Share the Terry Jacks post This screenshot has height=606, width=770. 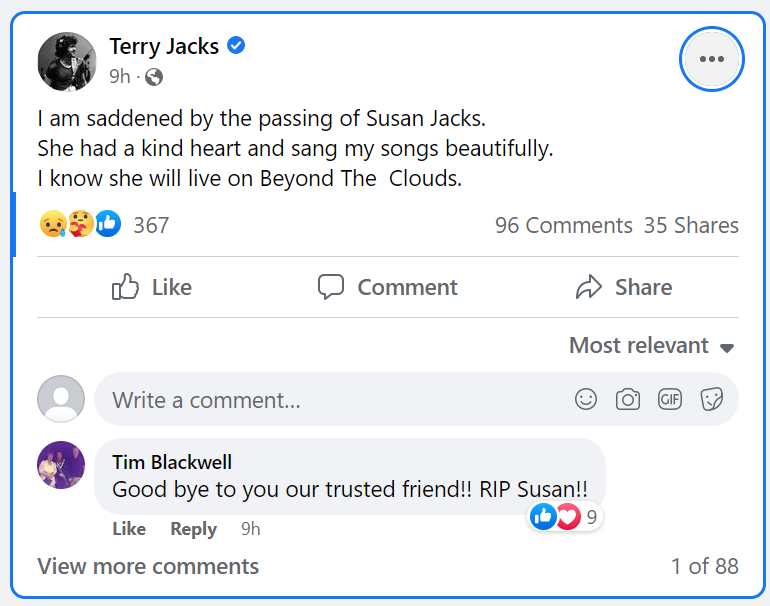[624, 287]
